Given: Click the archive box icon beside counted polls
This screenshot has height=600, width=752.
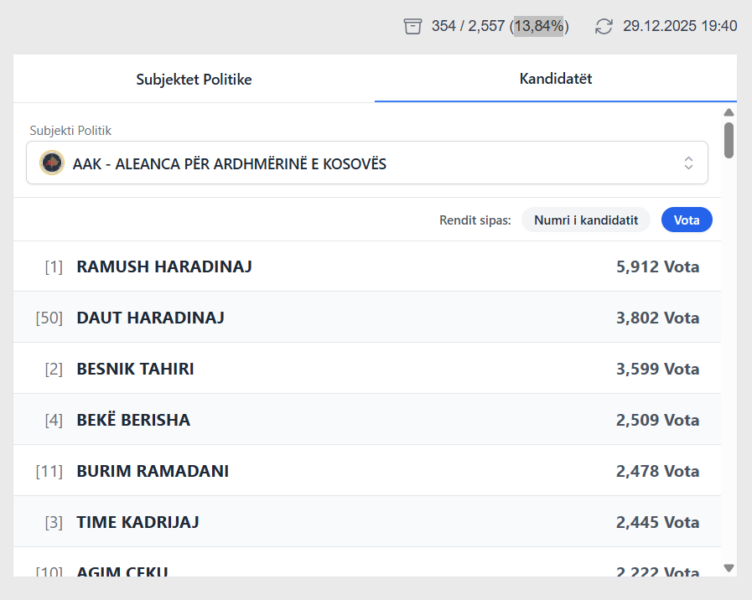Looking at the screenshot, I should [413, 26].
